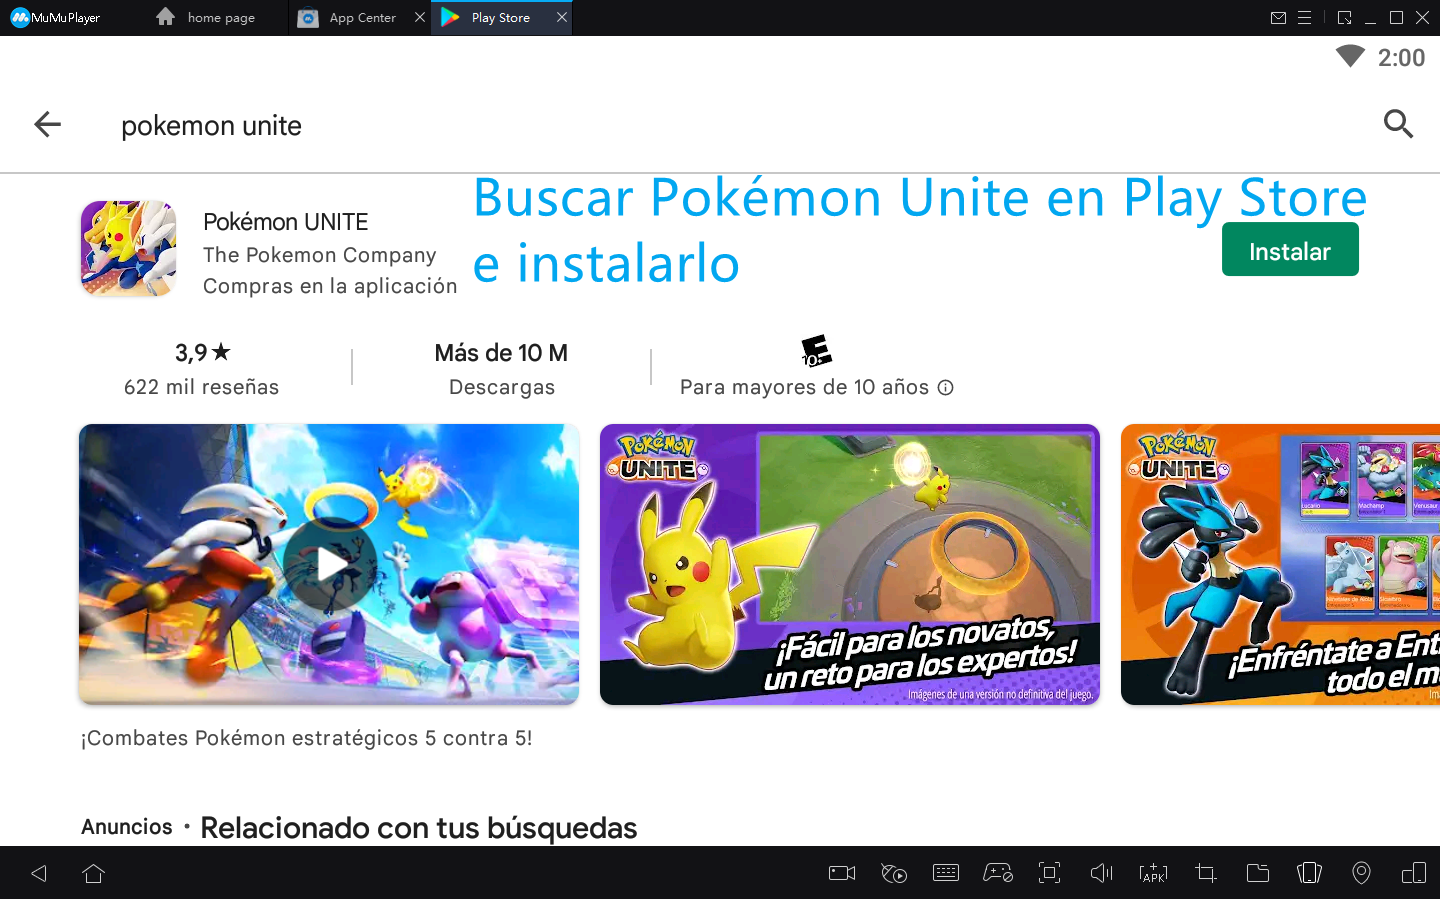Play the Pokémon UNITE trailer video

click(329, 564)
